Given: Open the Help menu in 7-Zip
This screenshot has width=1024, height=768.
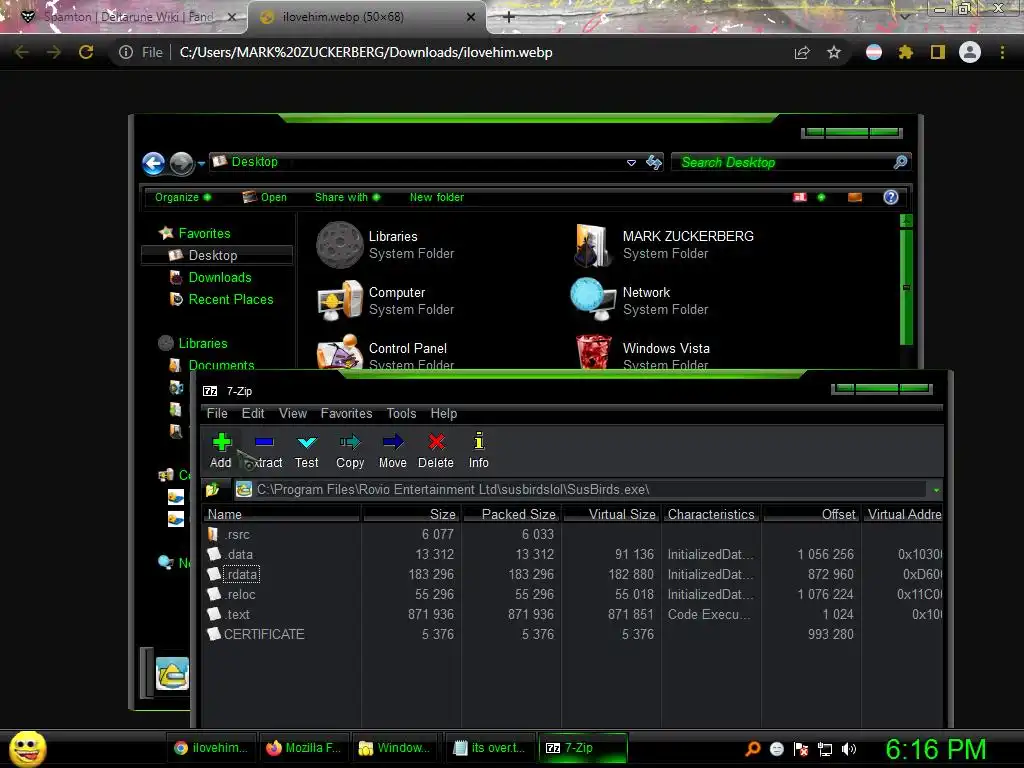Looking at the screenshot, I should tap(443, 413).
